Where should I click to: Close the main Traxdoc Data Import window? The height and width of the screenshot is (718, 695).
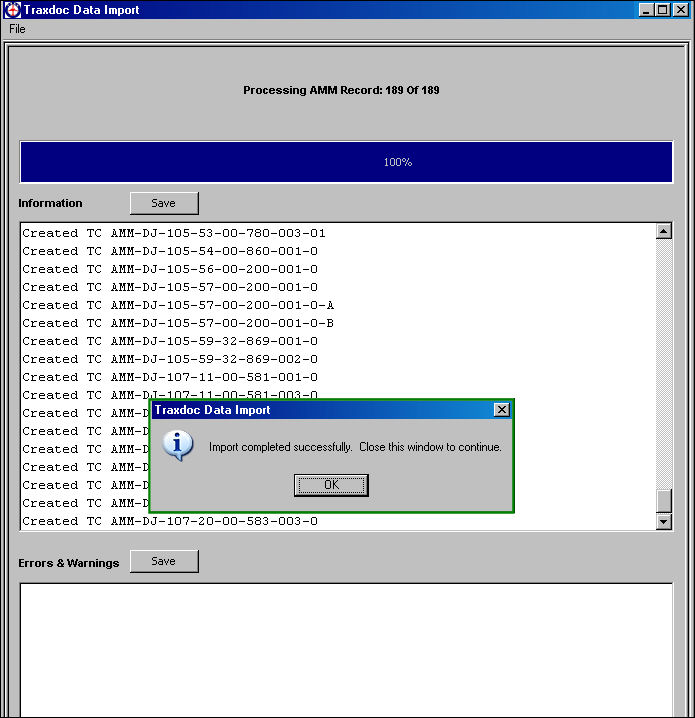click(x=681, y=10)
